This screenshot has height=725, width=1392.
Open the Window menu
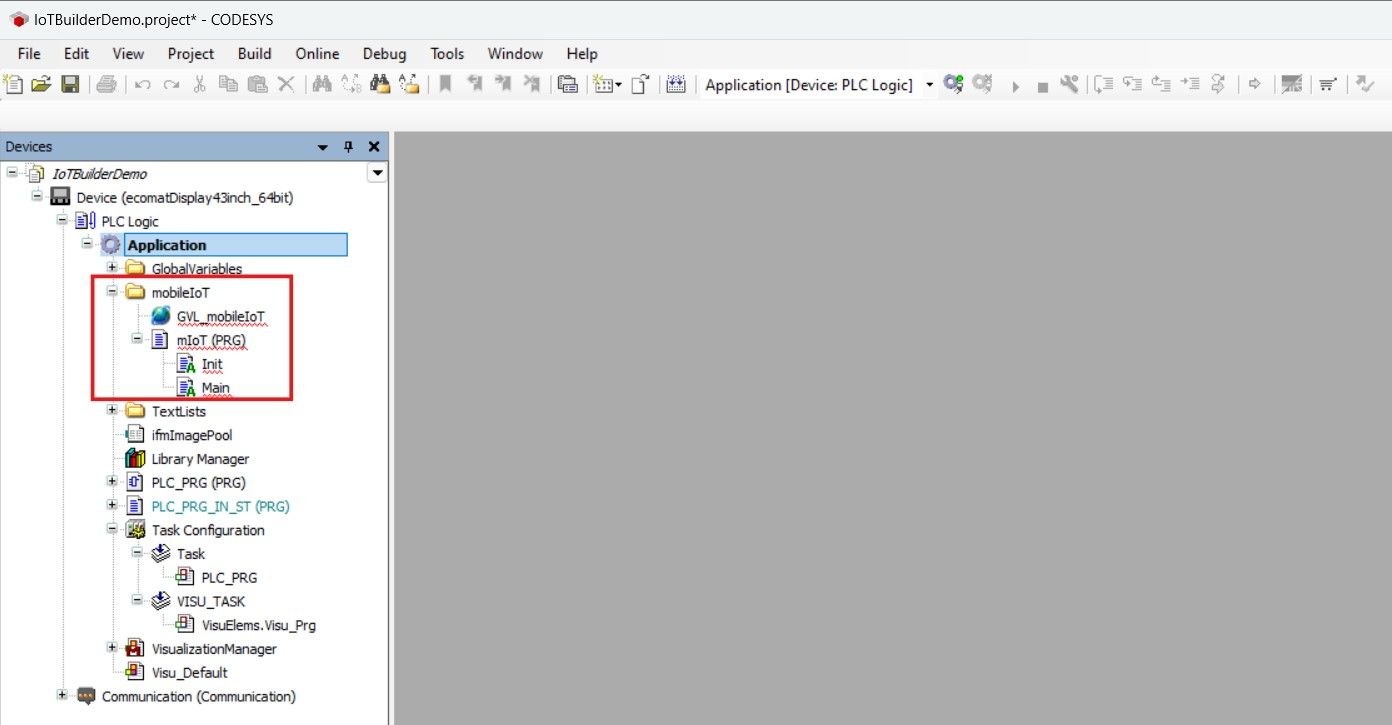click(x=515, y=54)
